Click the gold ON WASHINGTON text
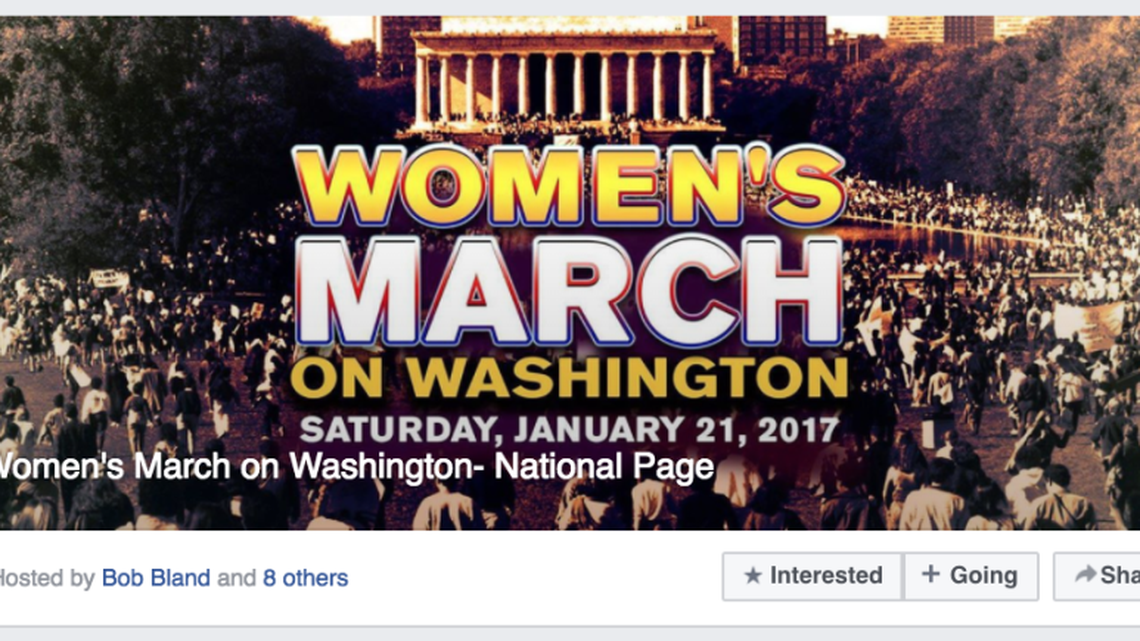The width and height of the screenshot is (1140, 641). [568, 378]
